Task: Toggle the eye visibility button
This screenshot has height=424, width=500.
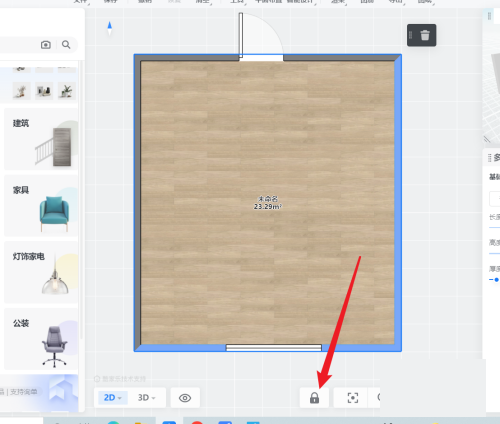Action: pos(185,398)
